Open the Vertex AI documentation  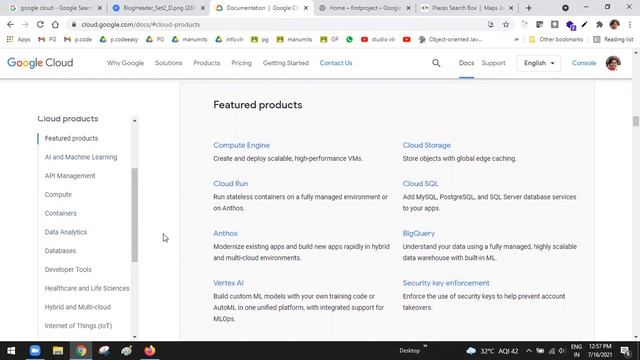tap(228, 282)
